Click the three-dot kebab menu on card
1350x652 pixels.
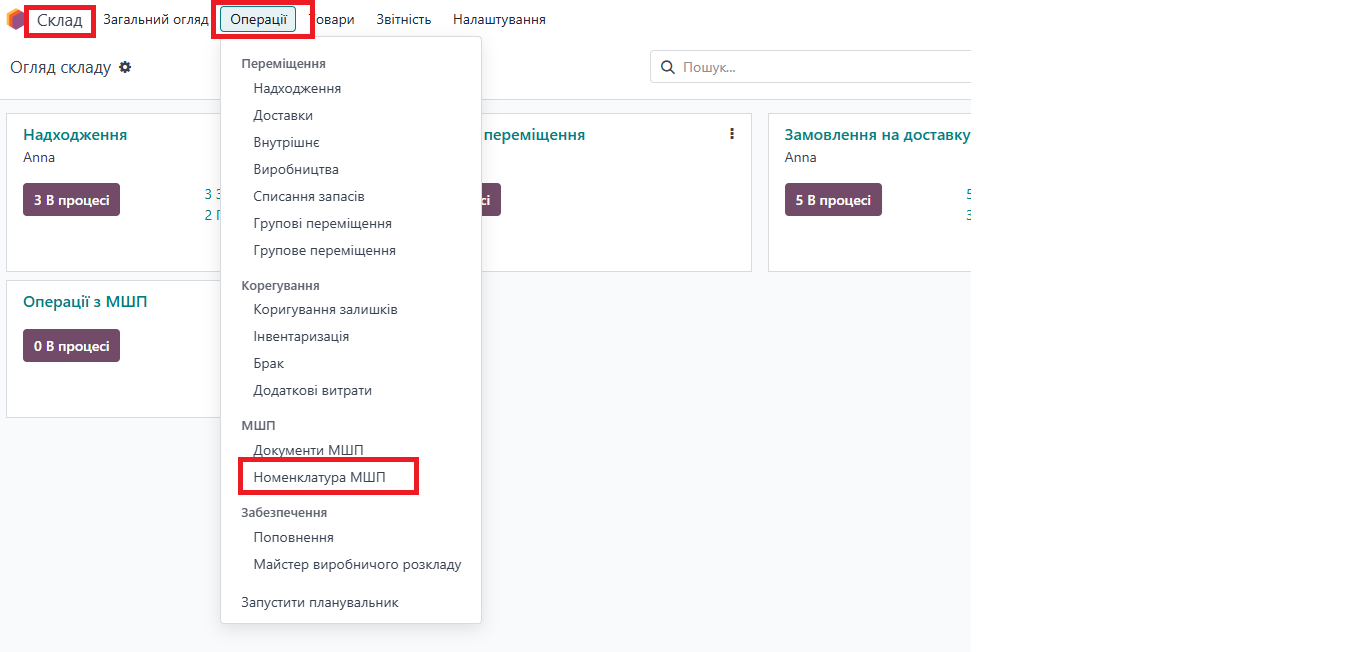pos(732,134)
